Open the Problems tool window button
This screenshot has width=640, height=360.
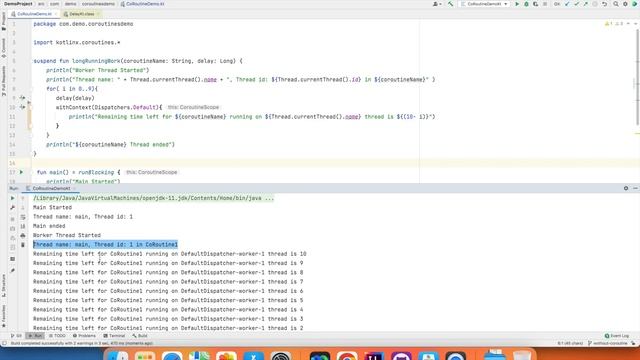84,336
